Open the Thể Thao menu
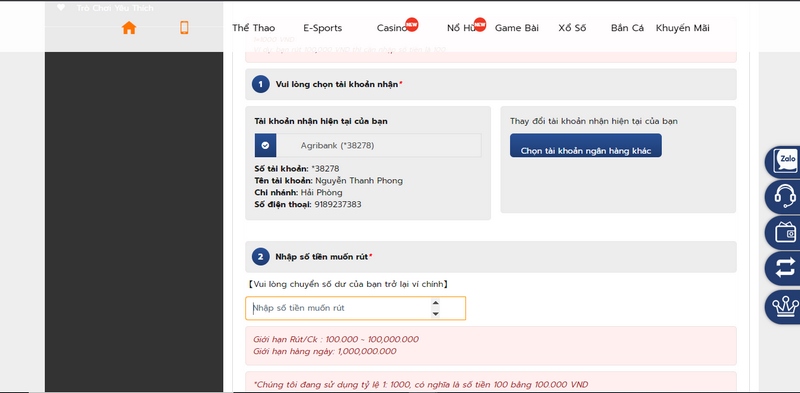 [x=254, y=28]
